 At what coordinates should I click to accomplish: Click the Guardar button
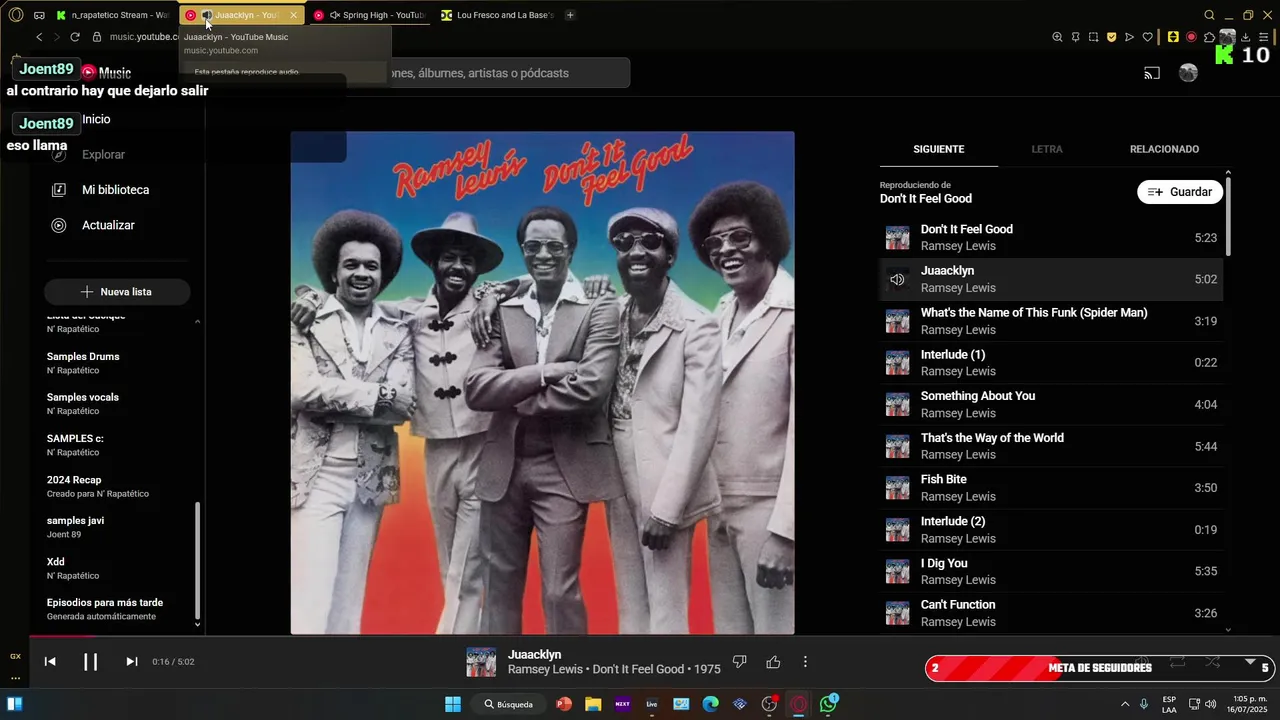click(x=1180, y=192)
